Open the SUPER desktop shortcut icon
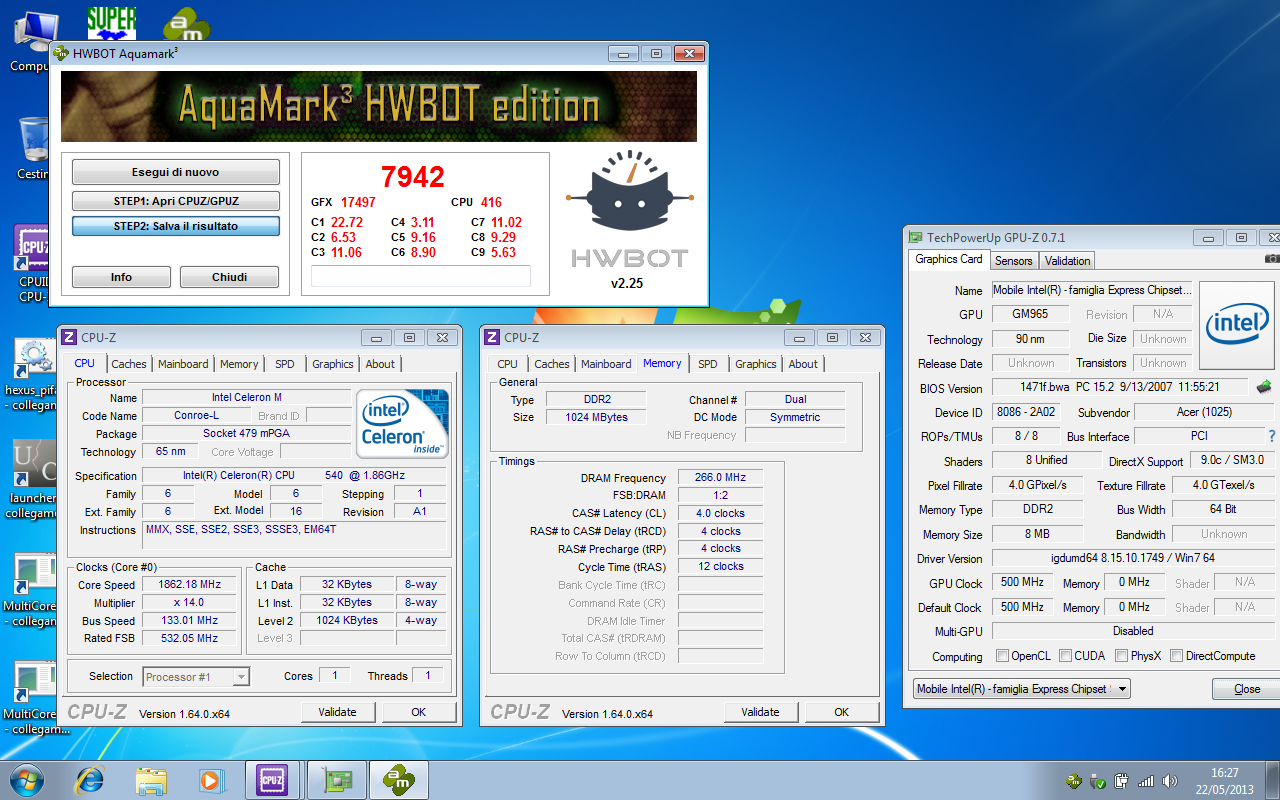The width and height of the screenshot is (1280, 800). coord(111,22)
